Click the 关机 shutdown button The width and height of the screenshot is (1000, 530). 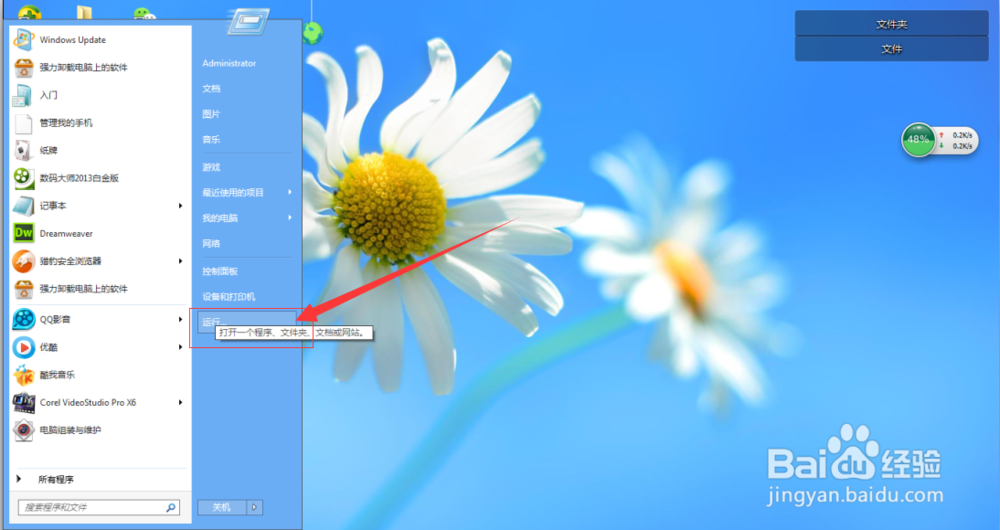[222, 508]
